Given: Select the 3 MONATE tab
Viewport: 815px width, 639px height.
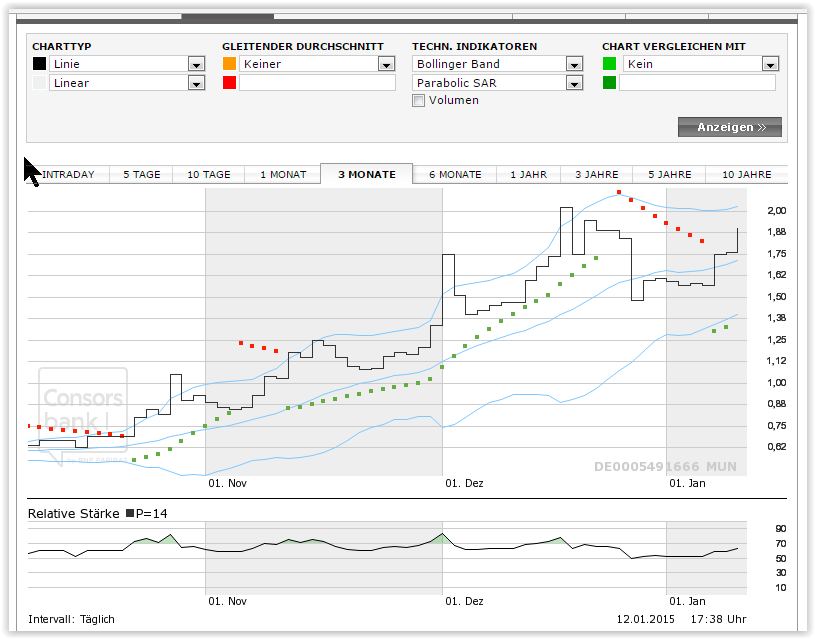Looking at the screenshot, I should tap(367, 174).
